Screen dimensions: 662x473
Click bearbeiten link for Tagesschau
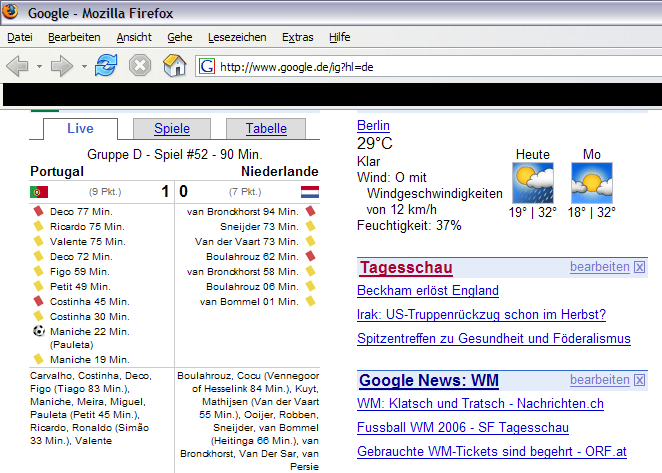coord(600,267)
